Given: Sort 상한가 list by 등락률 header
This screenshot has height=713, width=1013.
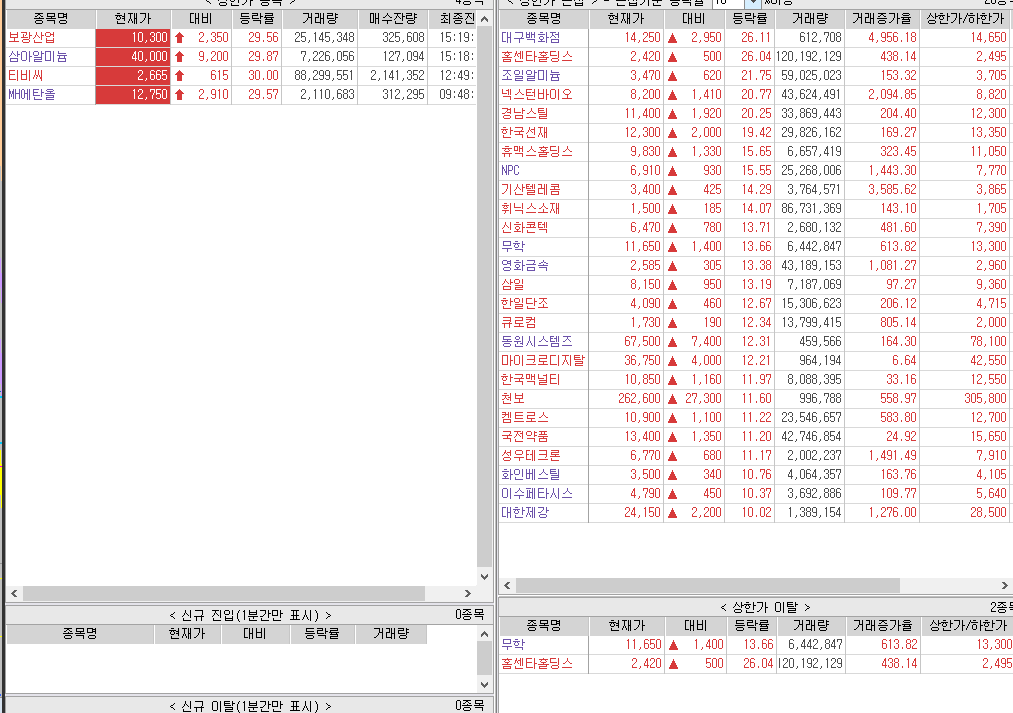Looking at the screenshot, I should point(256,19).
